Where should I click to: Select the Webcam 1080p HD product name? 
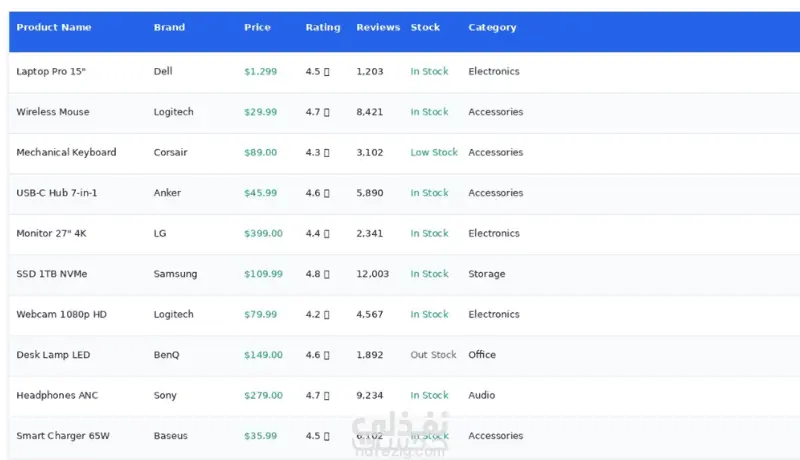[61, 314]
